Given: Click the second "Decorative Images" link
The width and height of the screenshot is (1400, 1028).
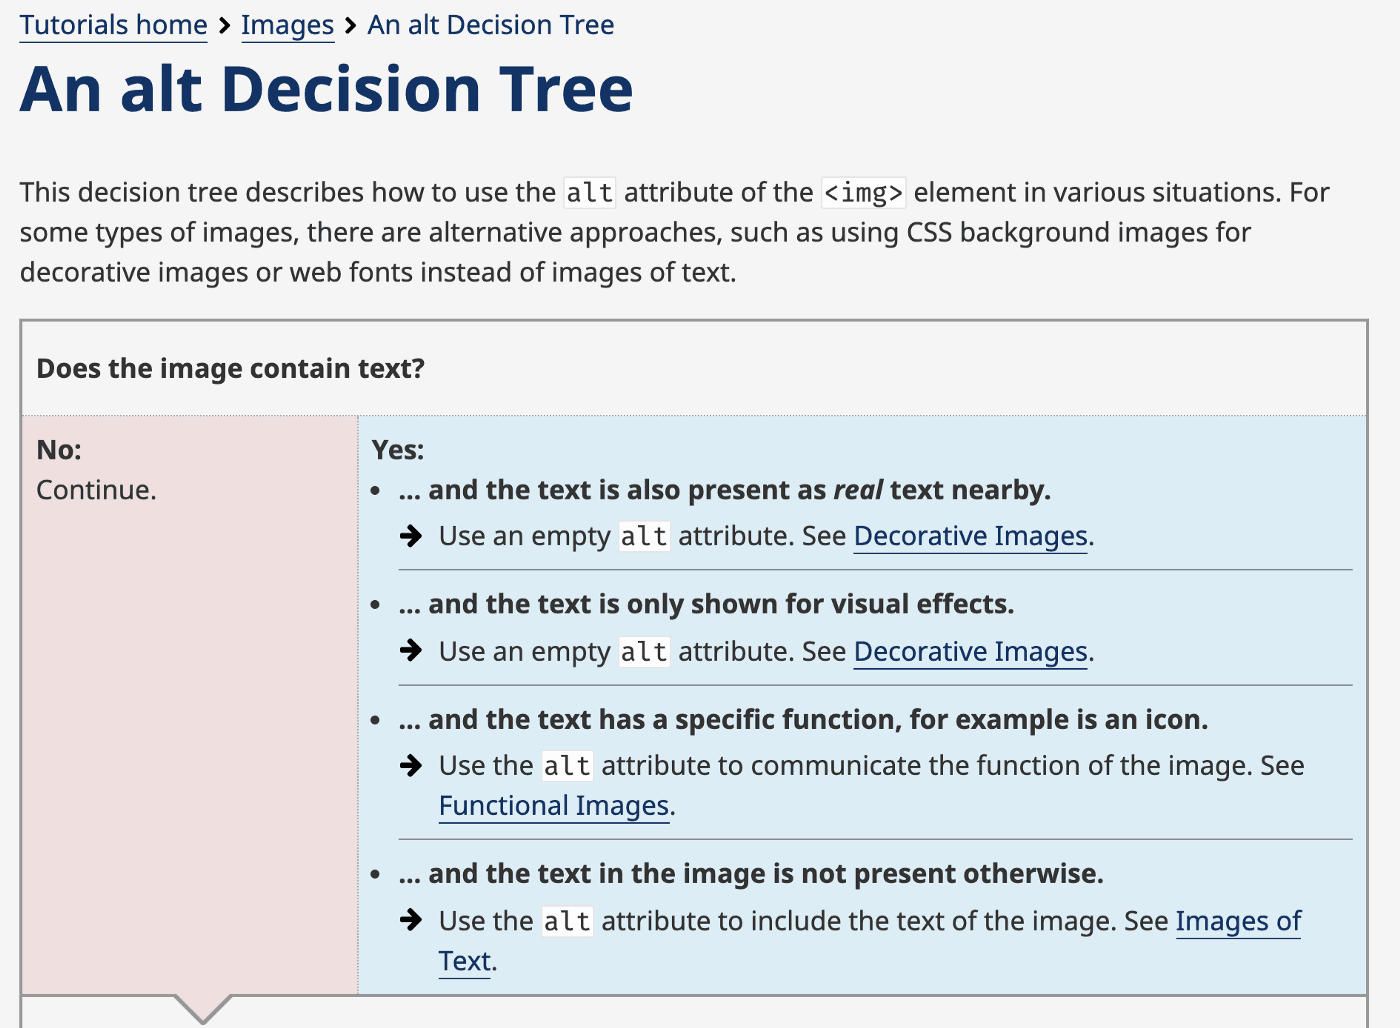Looking at the screenshot, I should [969, 651].
